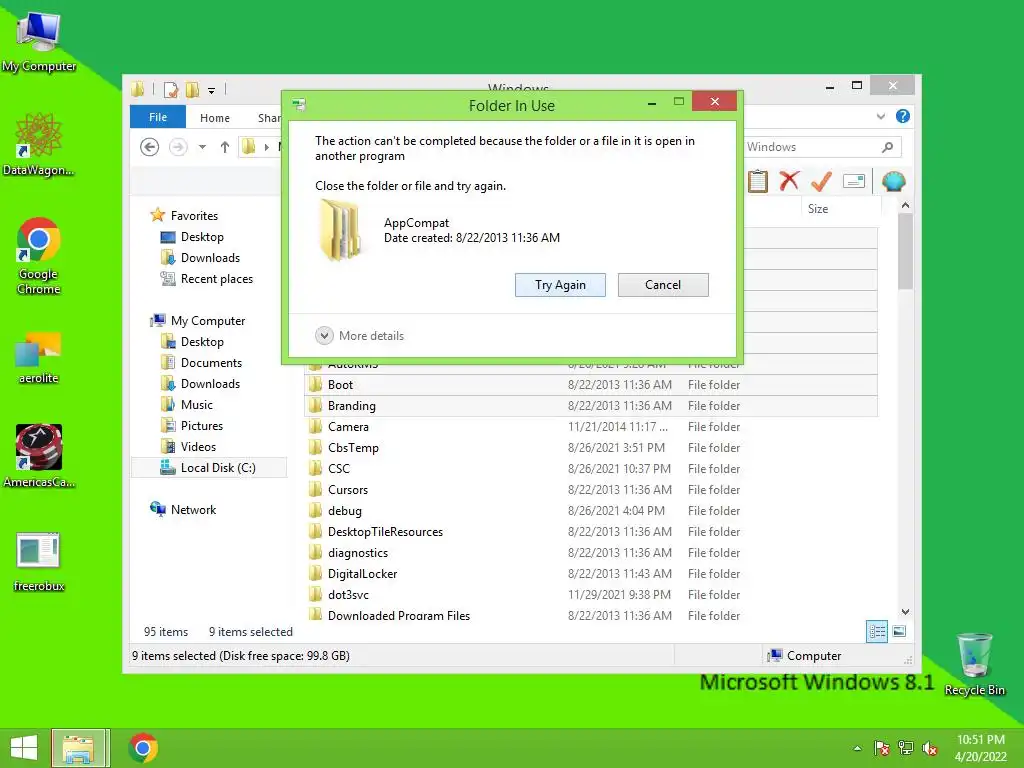
Task: Open the Recycle Bin desktop icon
Action: point(974,664)
